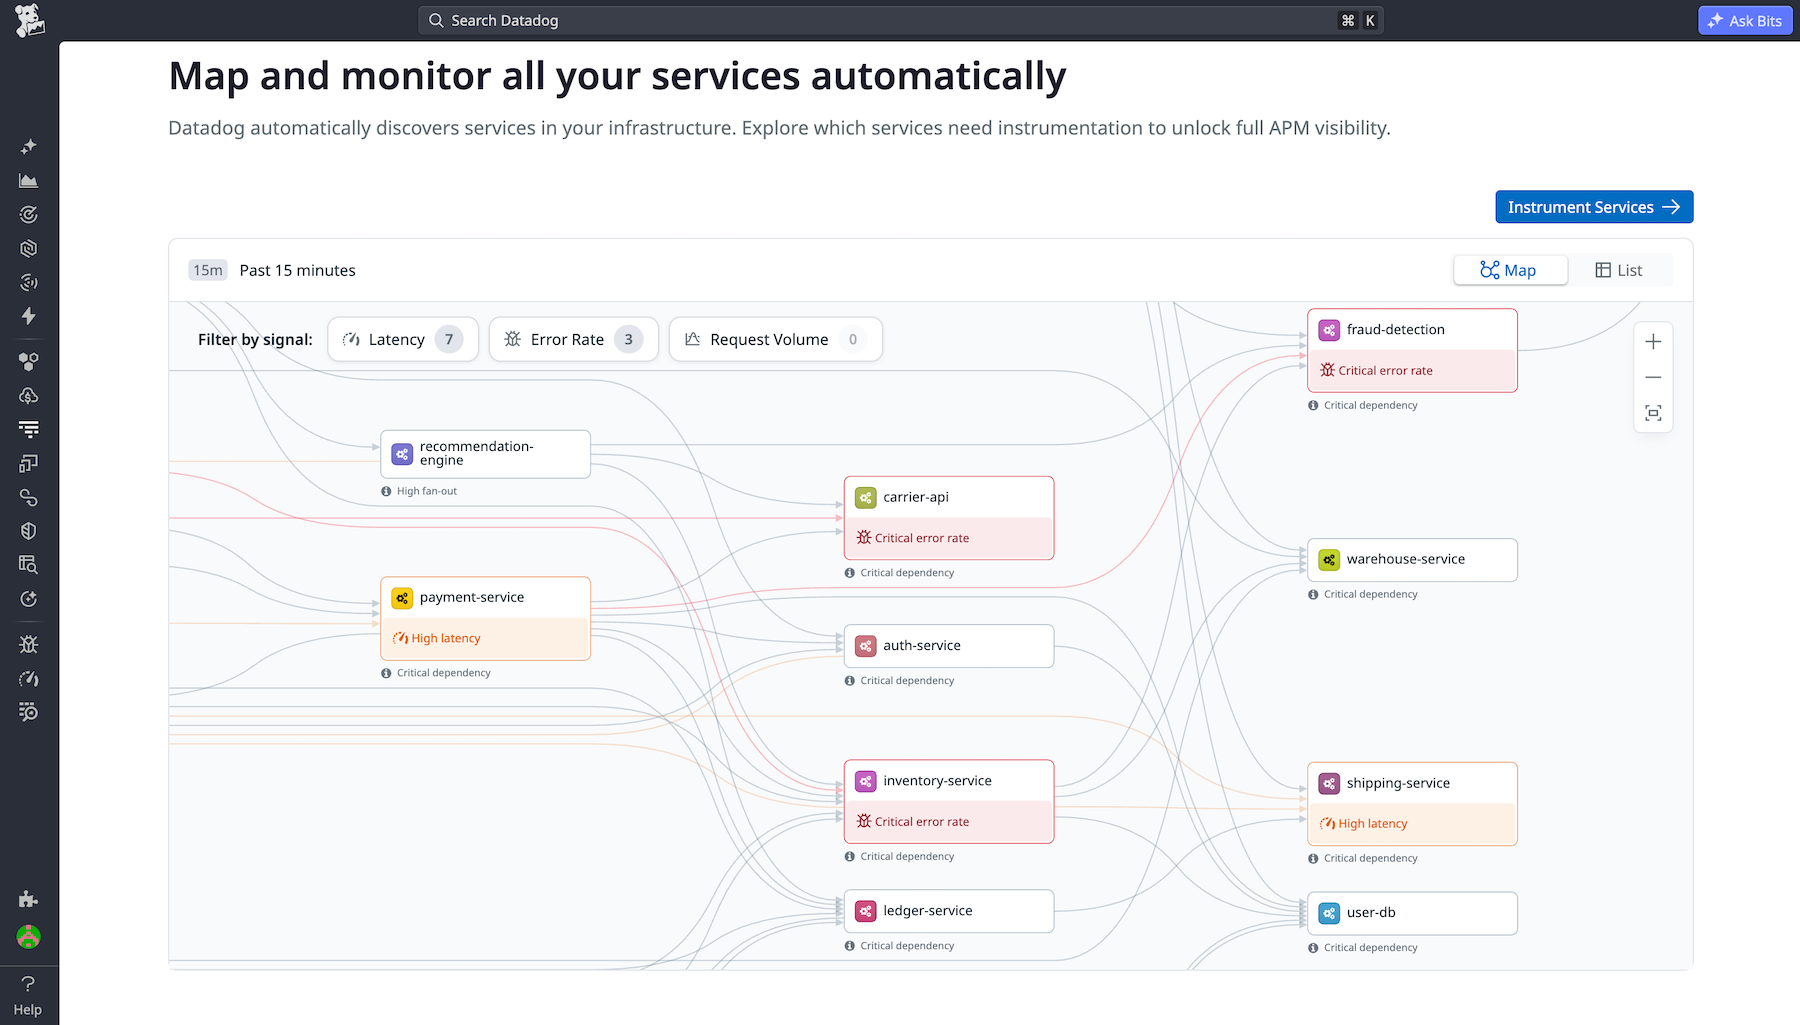Click the user-db blue node icon
This screenshot has height=1025, width=1800.
point(1329,913)
